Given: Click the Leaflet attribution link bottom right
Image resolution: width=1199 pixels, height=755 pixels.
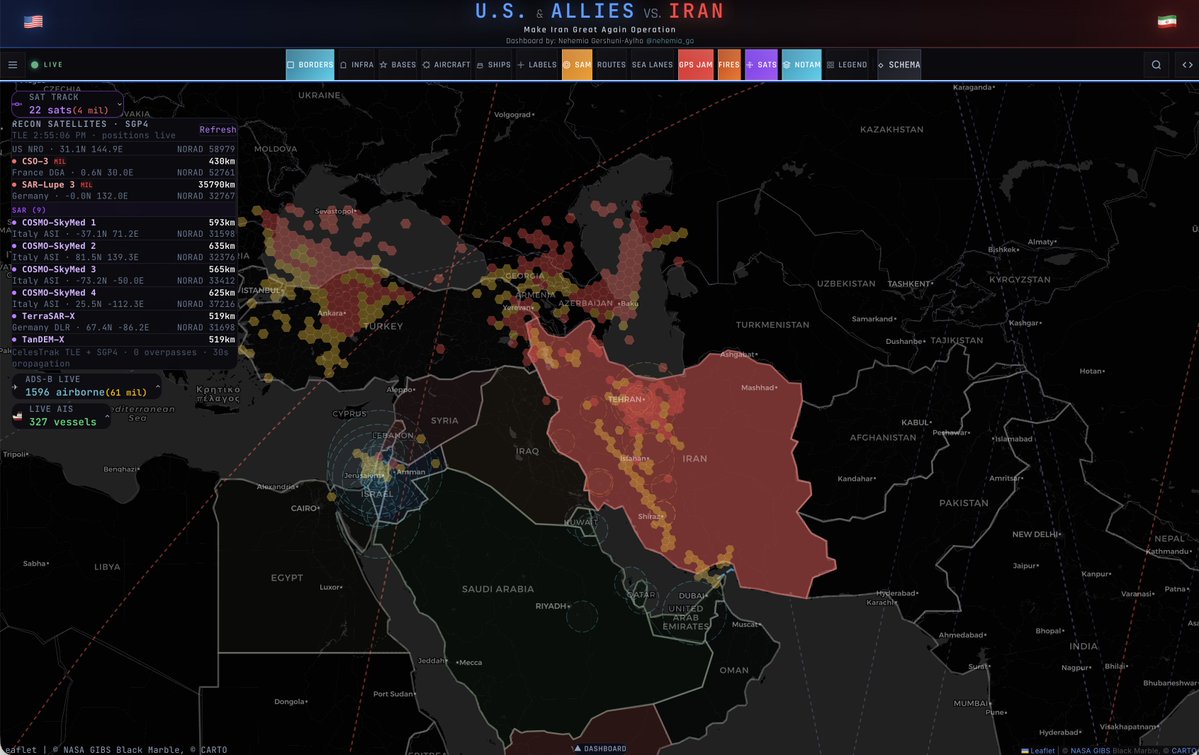Looking at the screenshot, I should click(1041, 750).
